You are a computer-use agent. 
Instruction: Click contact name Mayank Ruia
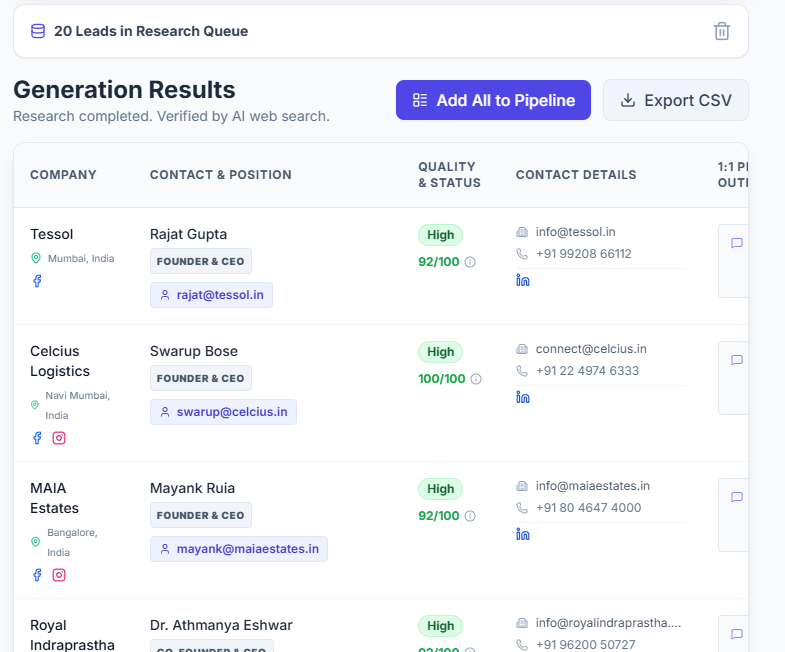[x=192, y=488]
